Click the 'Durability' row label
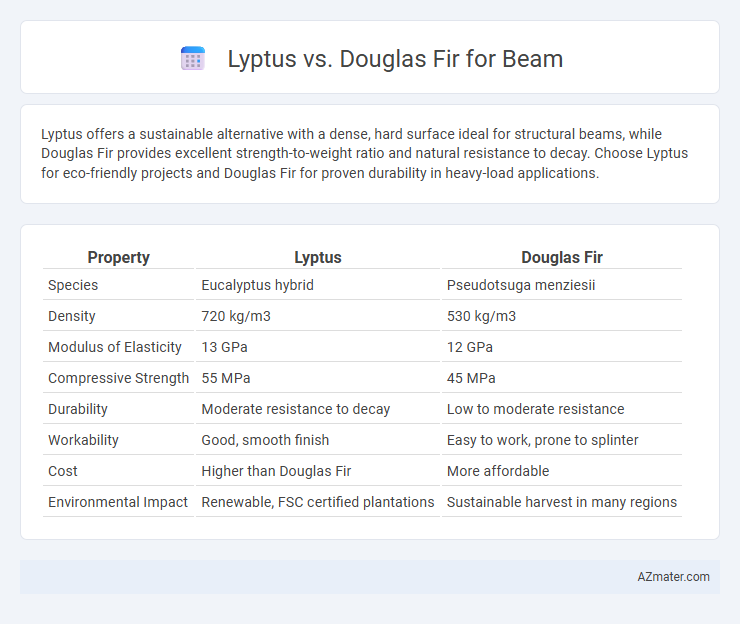This screenshot has height=624, width=740. click(x=78, y=409)
